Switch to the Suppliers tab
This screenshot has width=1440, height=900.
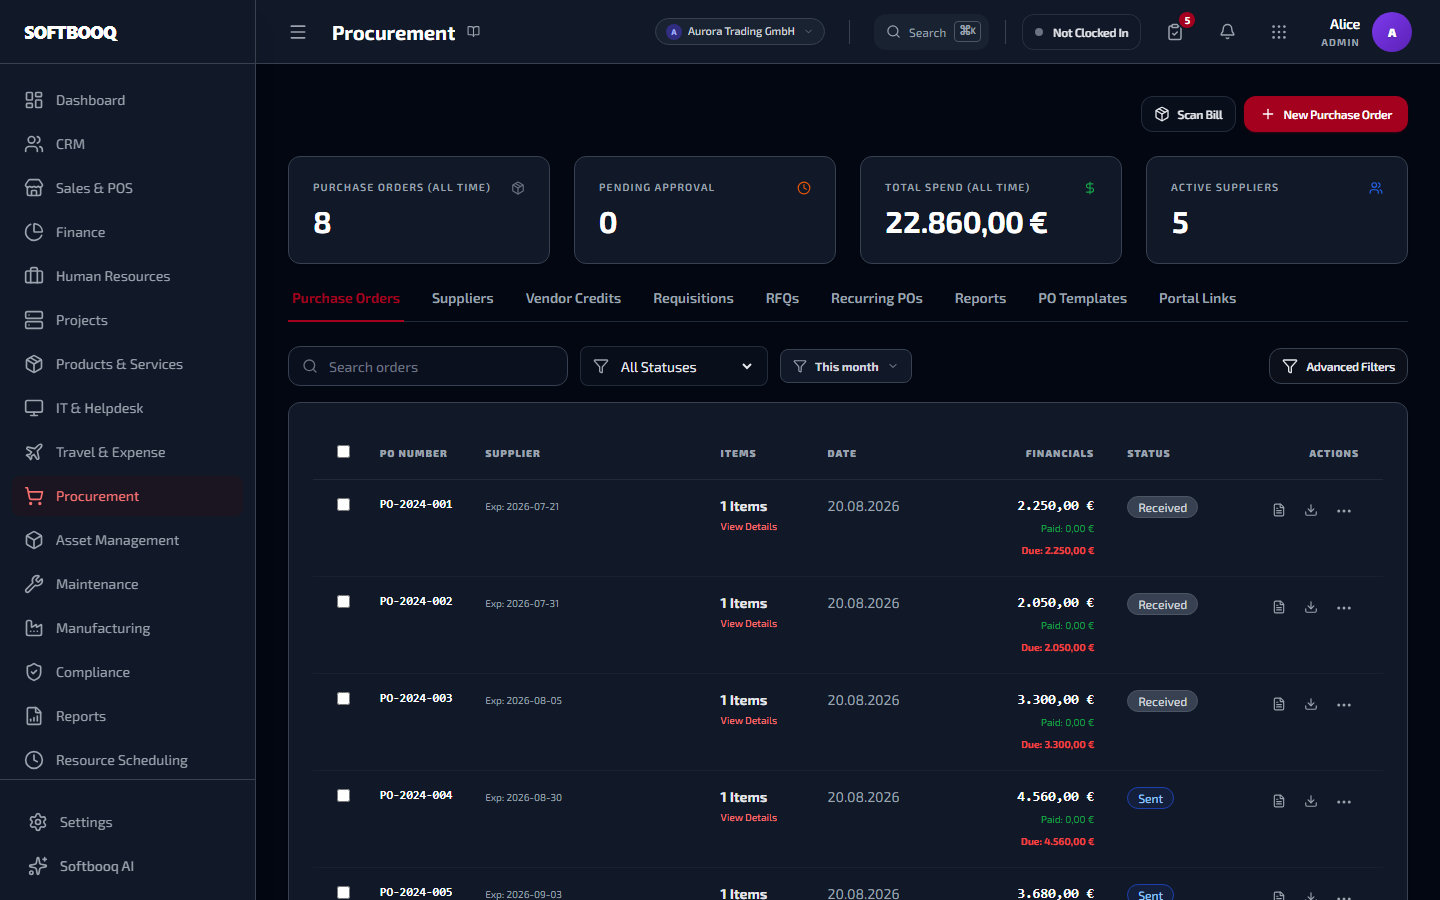pyautogui.click(x=463, y=298)
